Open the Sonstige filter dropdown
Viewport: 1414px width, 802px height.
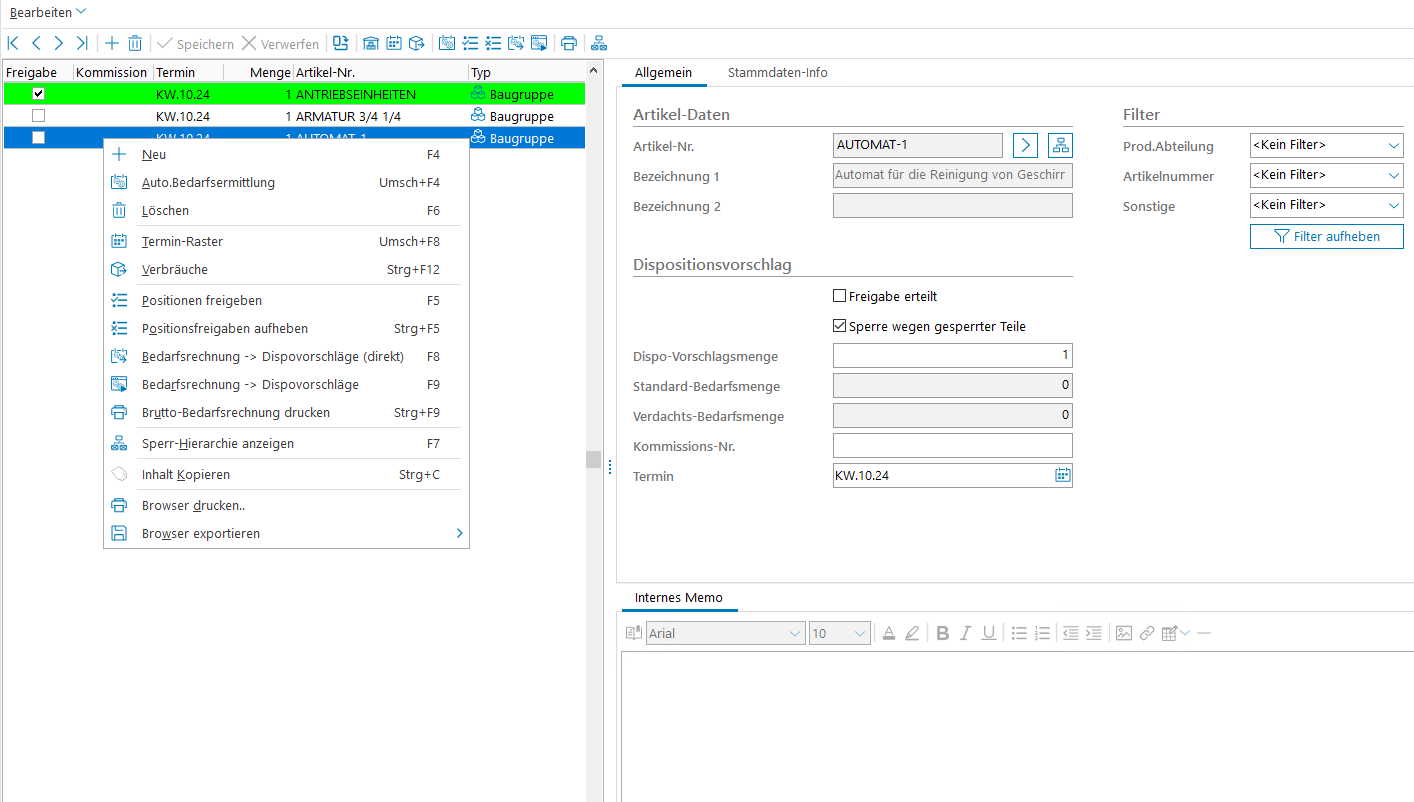[x=1326, y=205]
